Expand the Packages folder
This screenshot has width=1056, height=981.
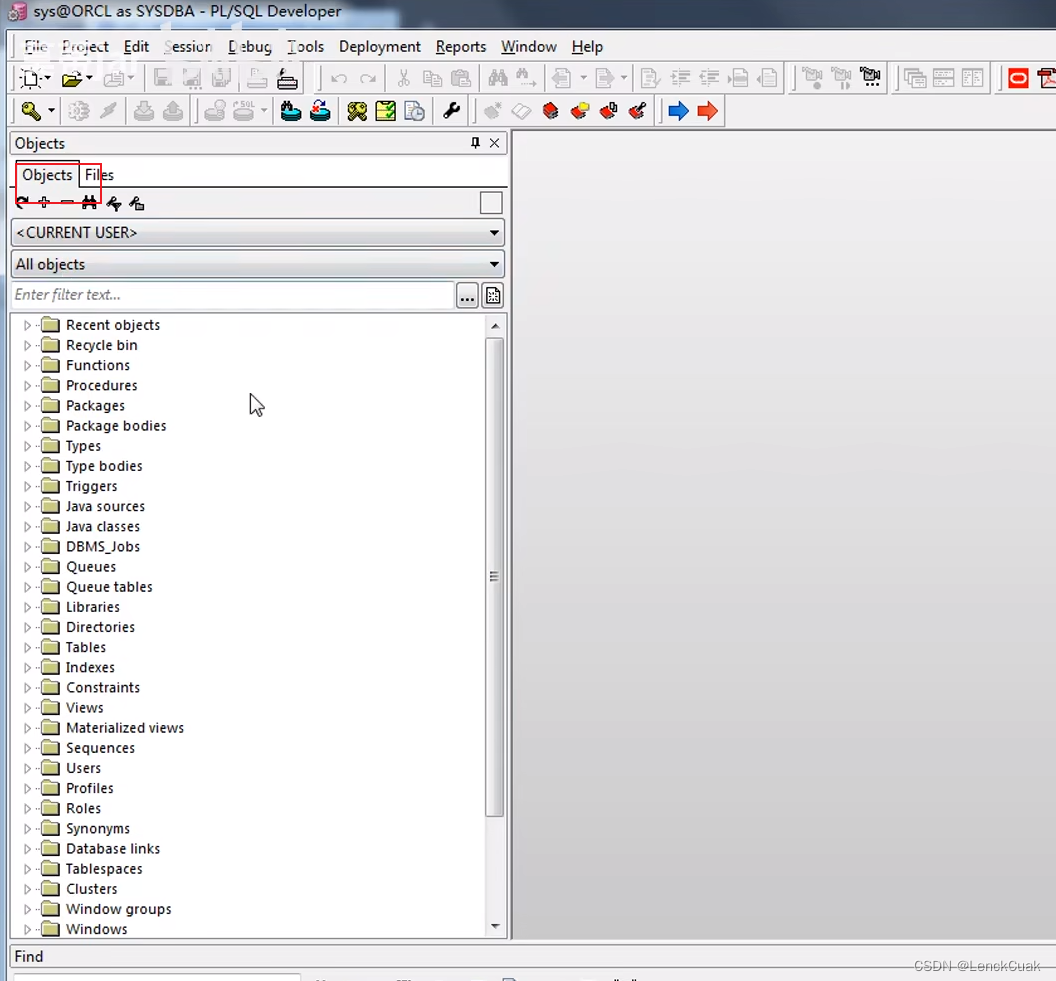(x=27, y=406)
